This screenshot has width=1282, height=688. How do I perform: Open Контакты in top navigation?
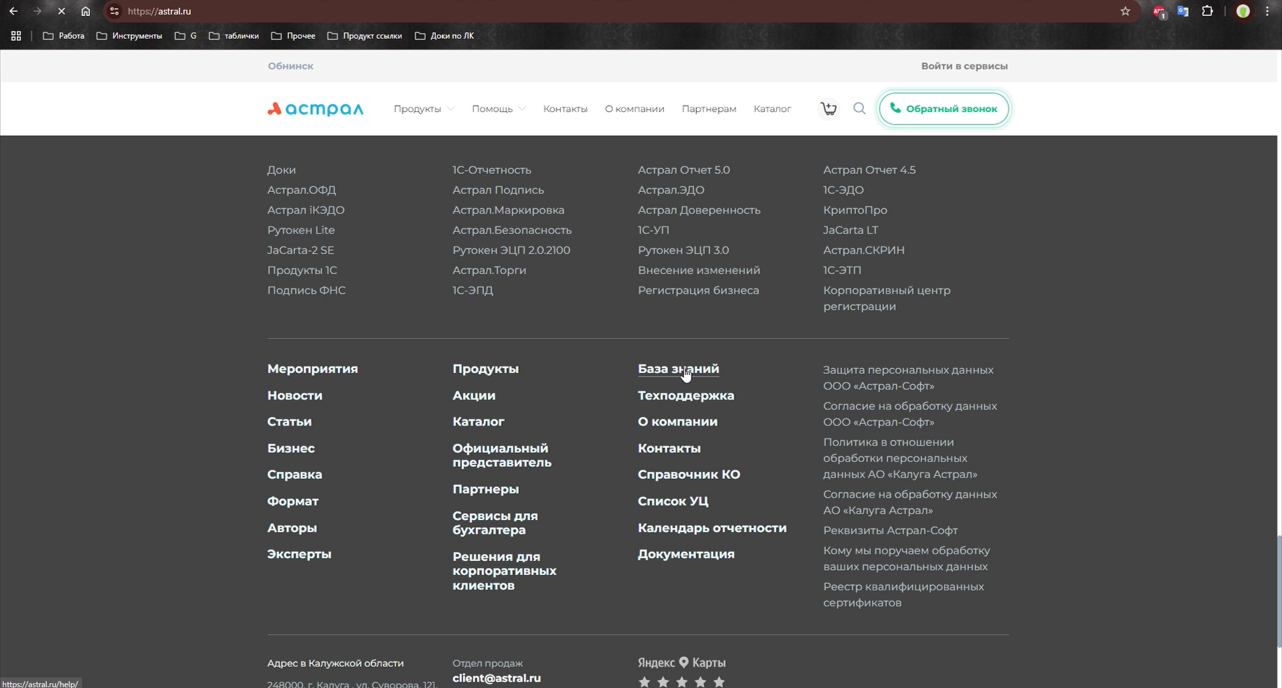pyautogui.click(x=565, y=109)
